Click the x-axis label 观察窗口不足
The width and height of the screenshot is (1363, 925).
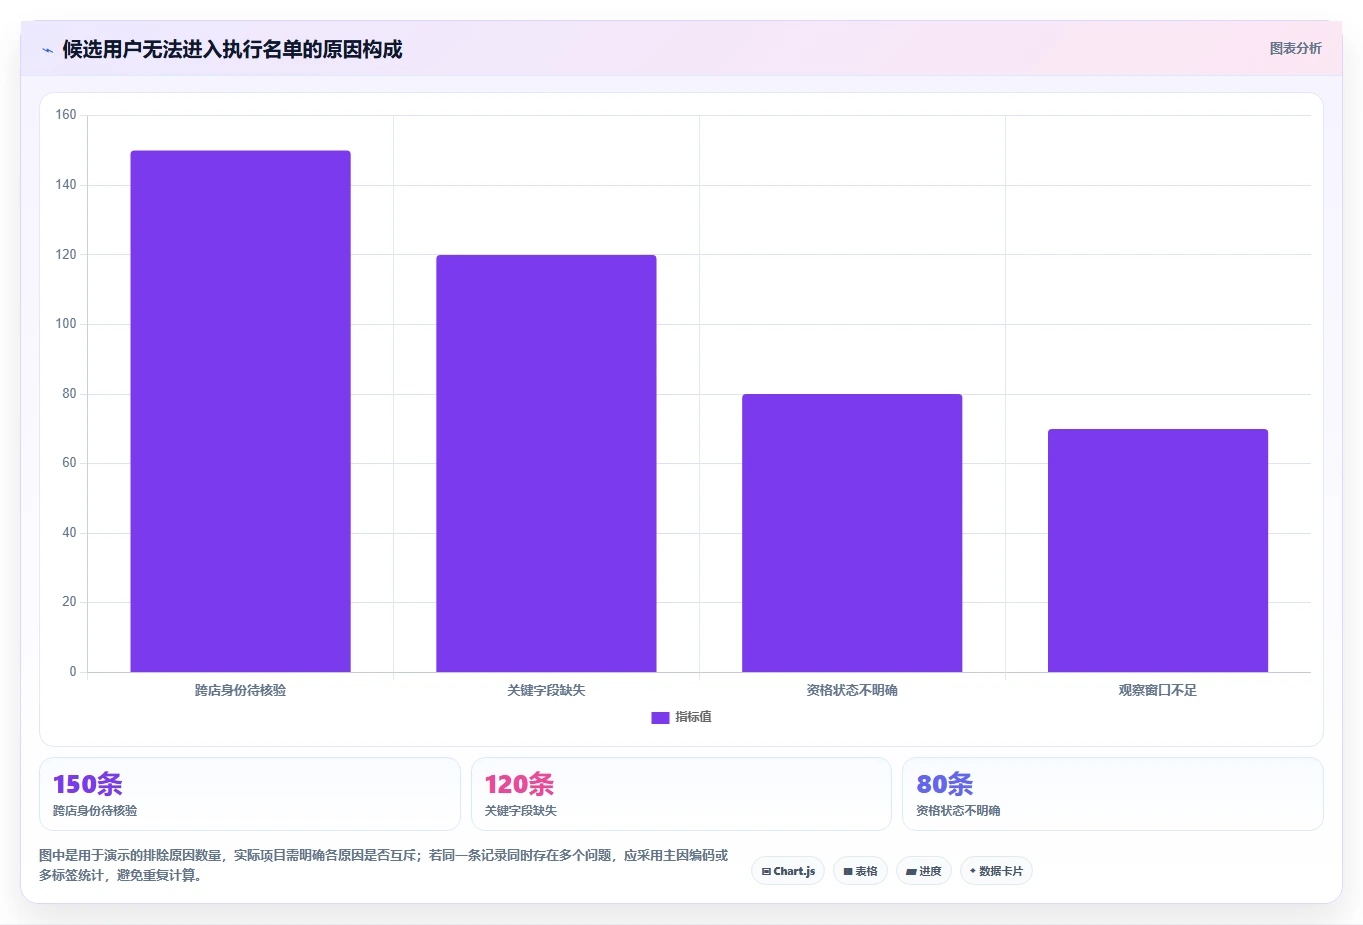point(1158,690)
